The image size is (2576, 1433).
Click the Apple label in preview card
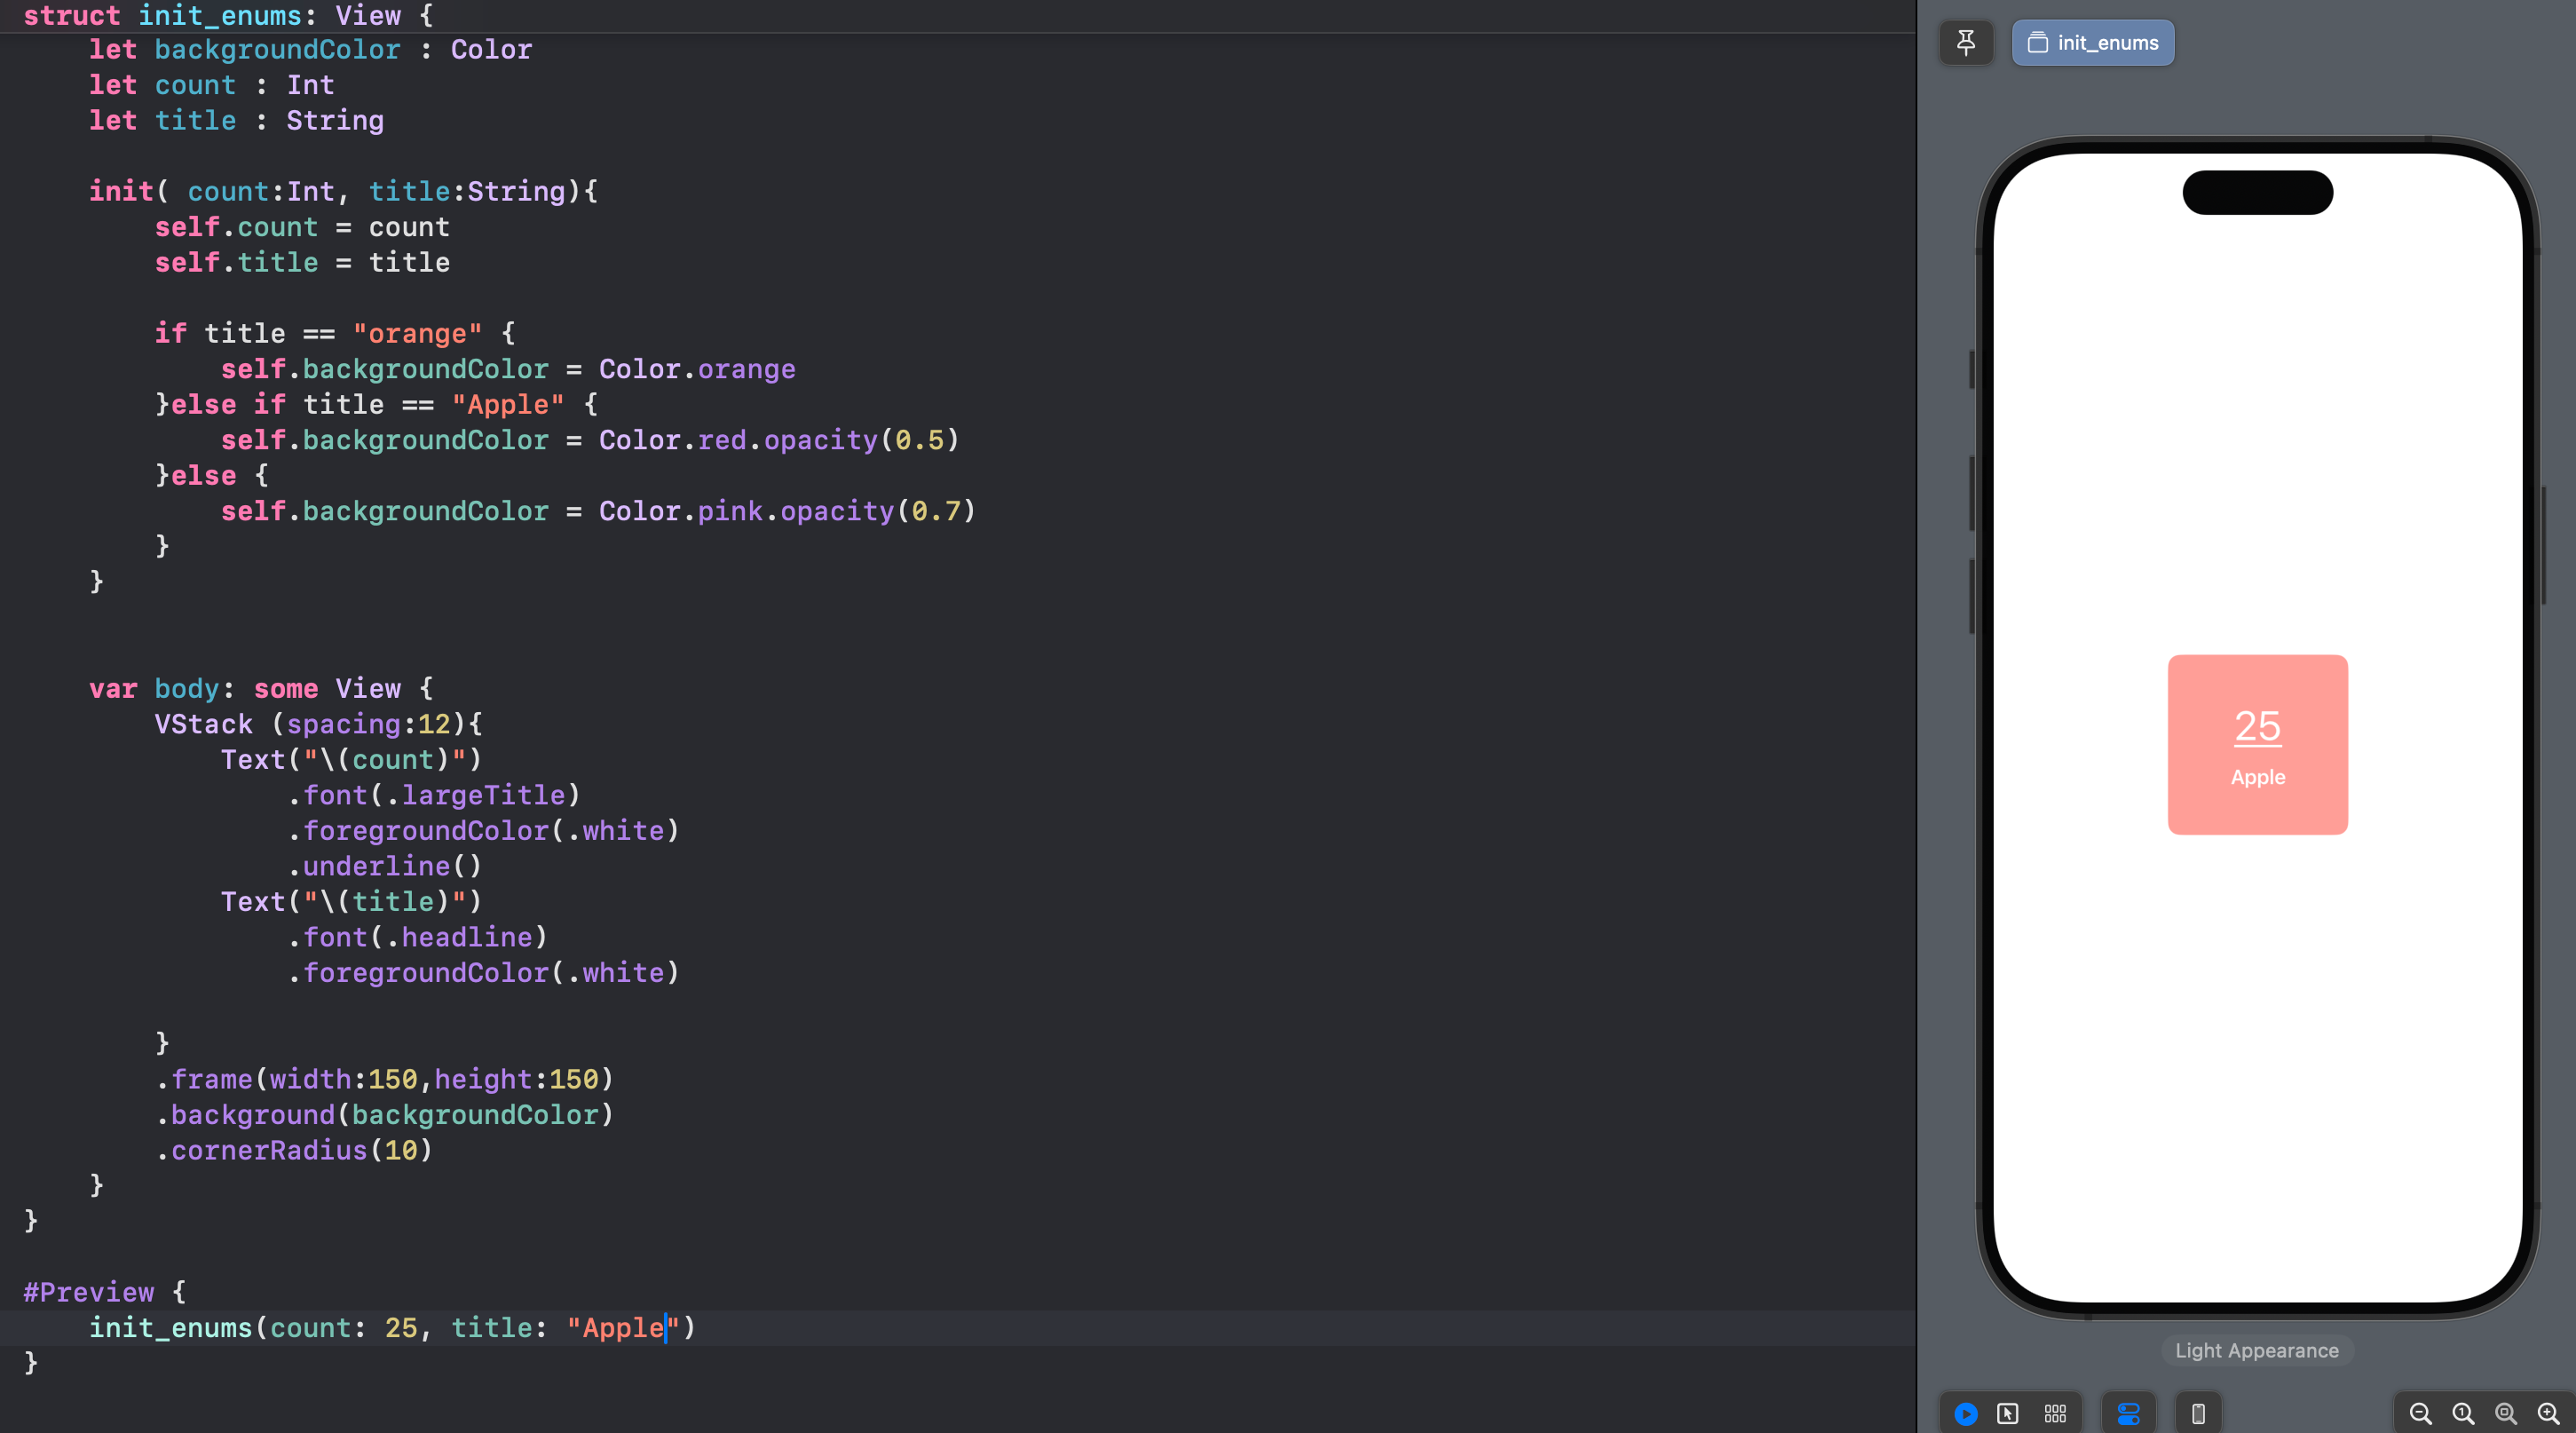2258,777
